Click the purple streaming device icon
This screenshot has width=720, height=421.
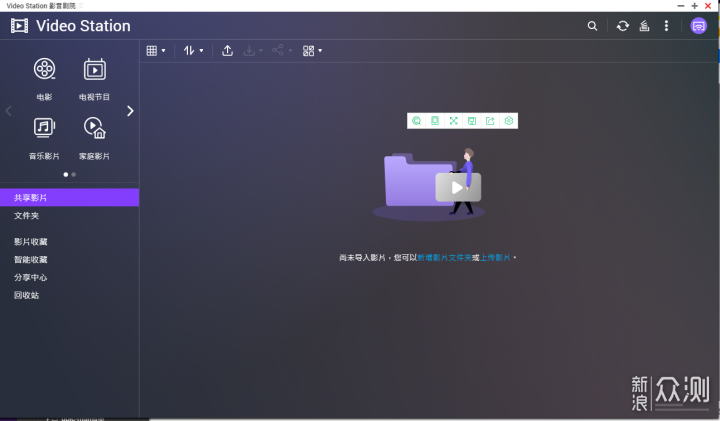tap(698, 26)
